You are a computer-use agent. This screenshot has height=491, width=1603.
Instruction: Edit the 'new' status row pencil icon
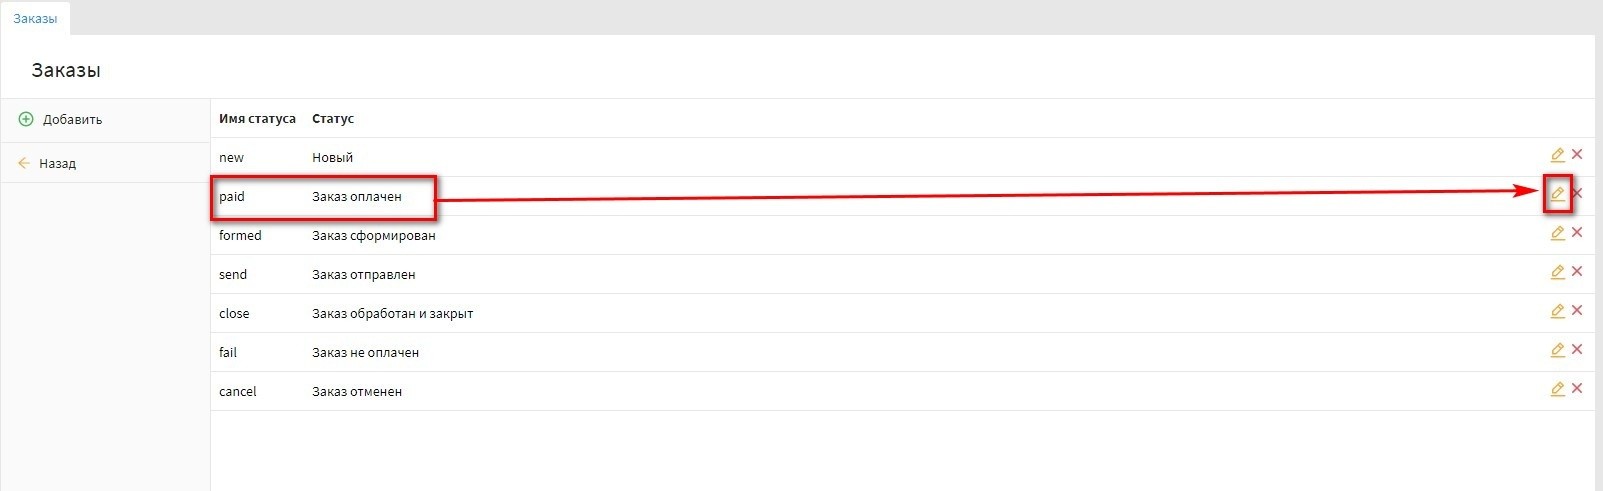(x=1557, y=155)
